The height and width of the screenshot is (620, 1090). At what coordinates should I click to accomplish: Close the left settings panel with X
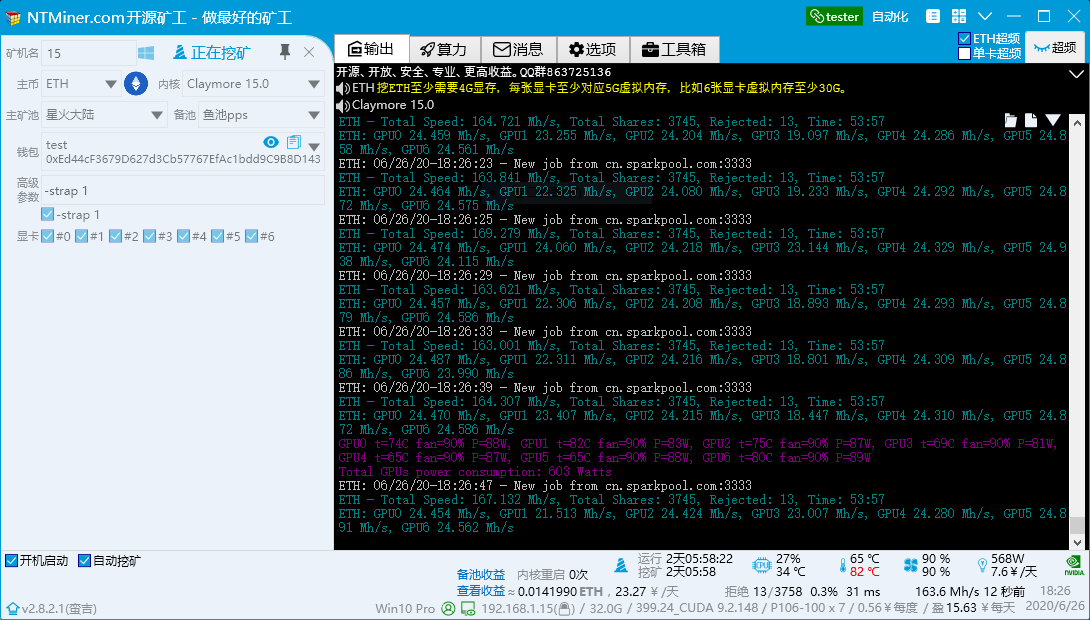309,52
